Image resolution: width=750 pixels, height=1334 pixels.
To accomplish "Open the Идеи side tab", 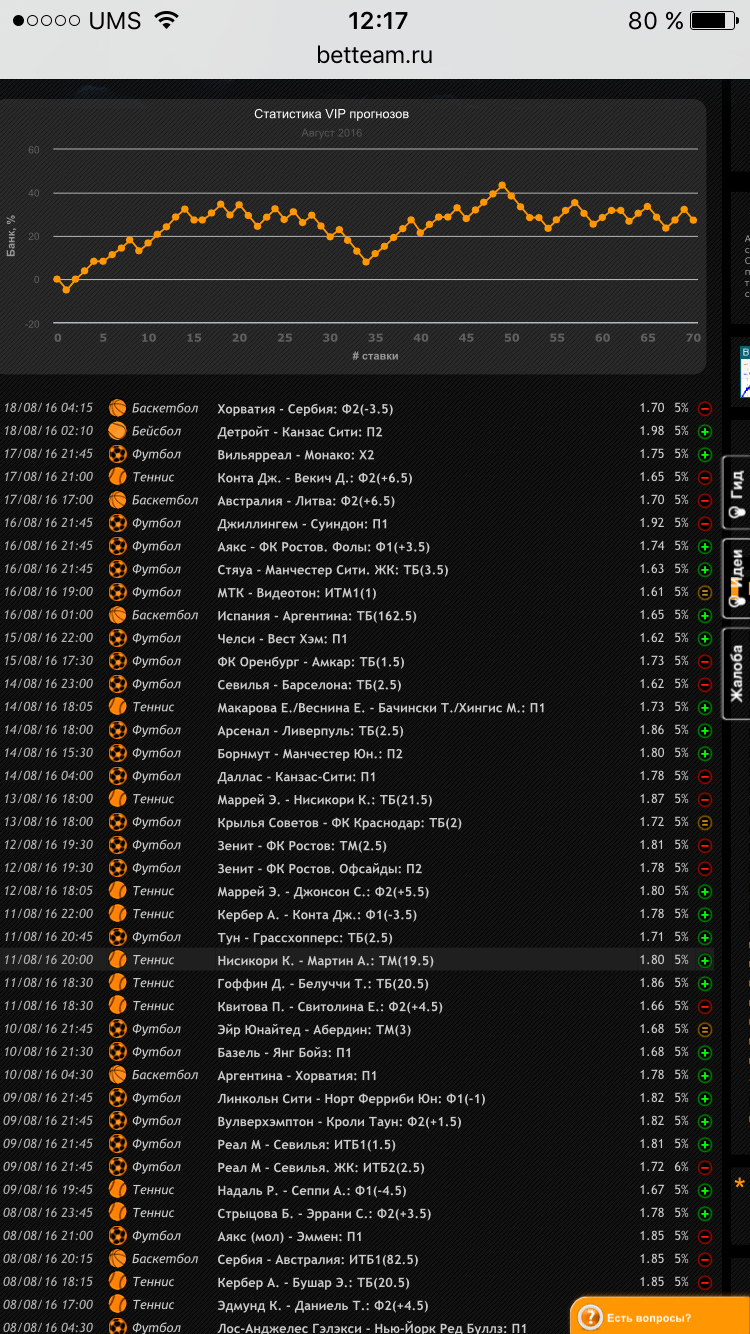I will [x=737, y=578].
